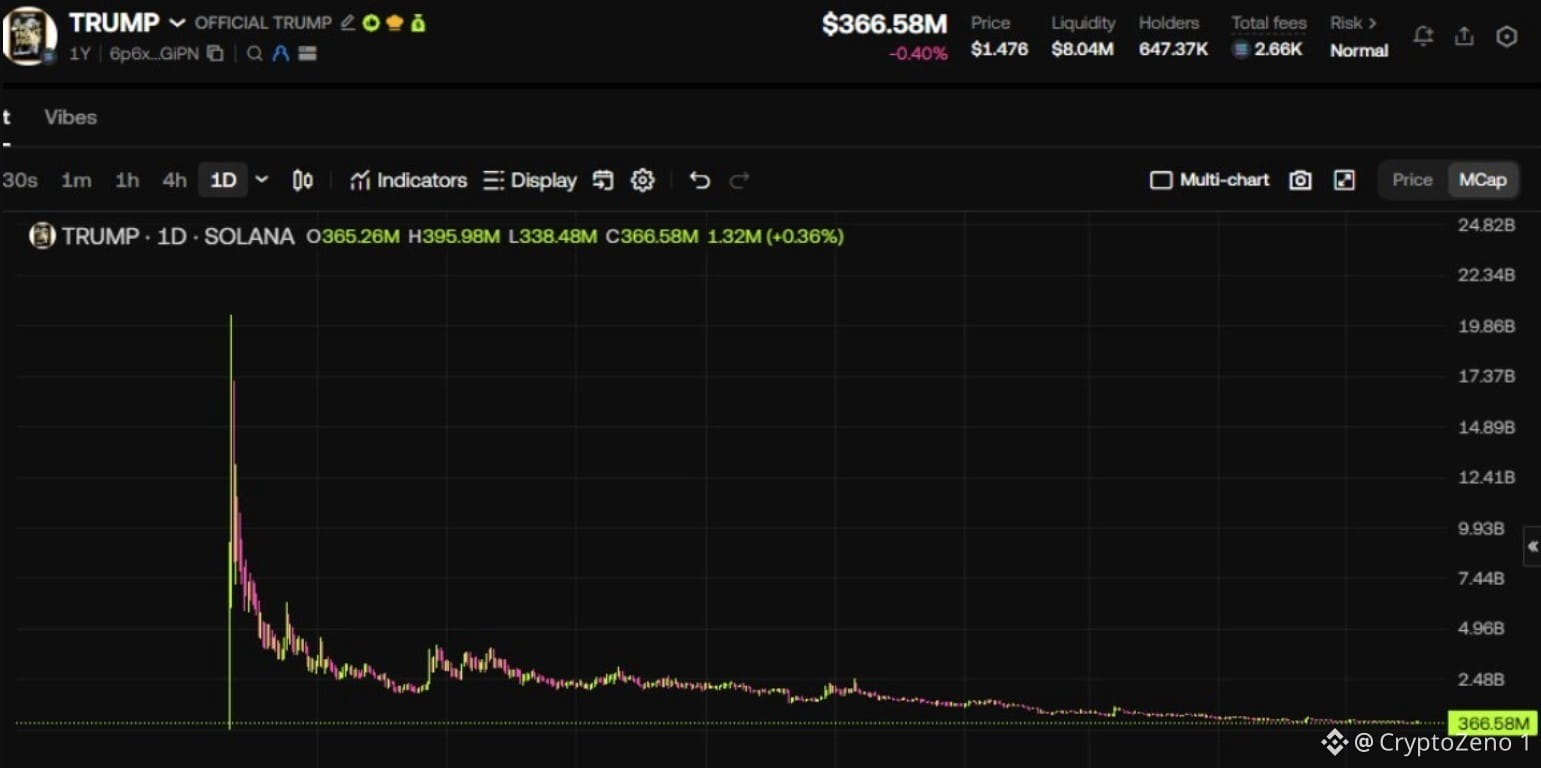This screenshot has width=1541, height=768.
Task: Click the green money bag badge icon
Action: click(418, 22)
